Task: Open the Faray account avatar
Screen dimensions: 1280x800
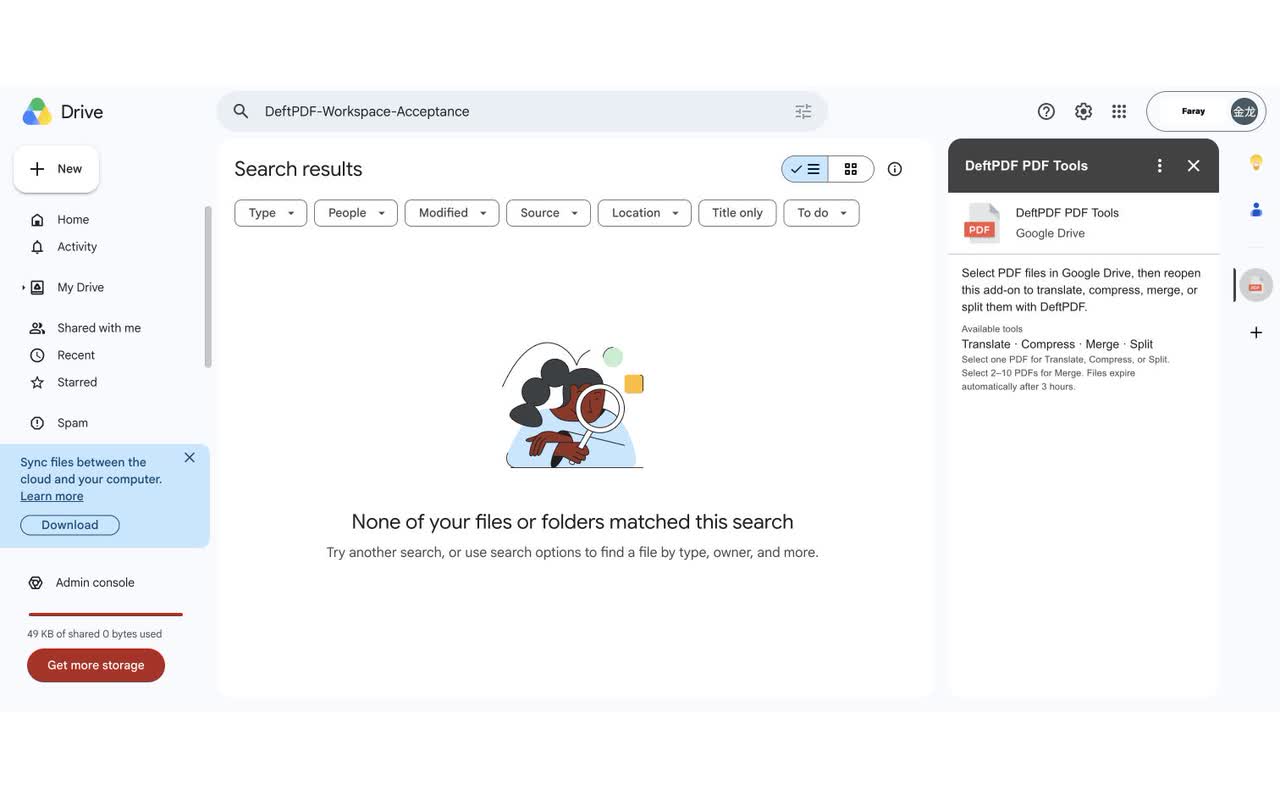Action: pos(1244,111)
